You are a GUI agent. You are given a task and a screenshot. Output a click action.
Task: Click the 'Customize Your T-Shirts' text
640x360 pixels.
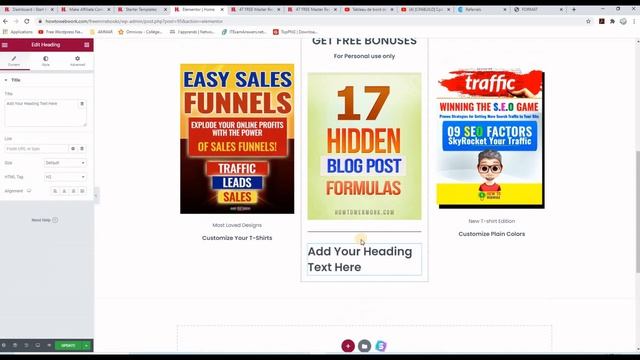237,238
